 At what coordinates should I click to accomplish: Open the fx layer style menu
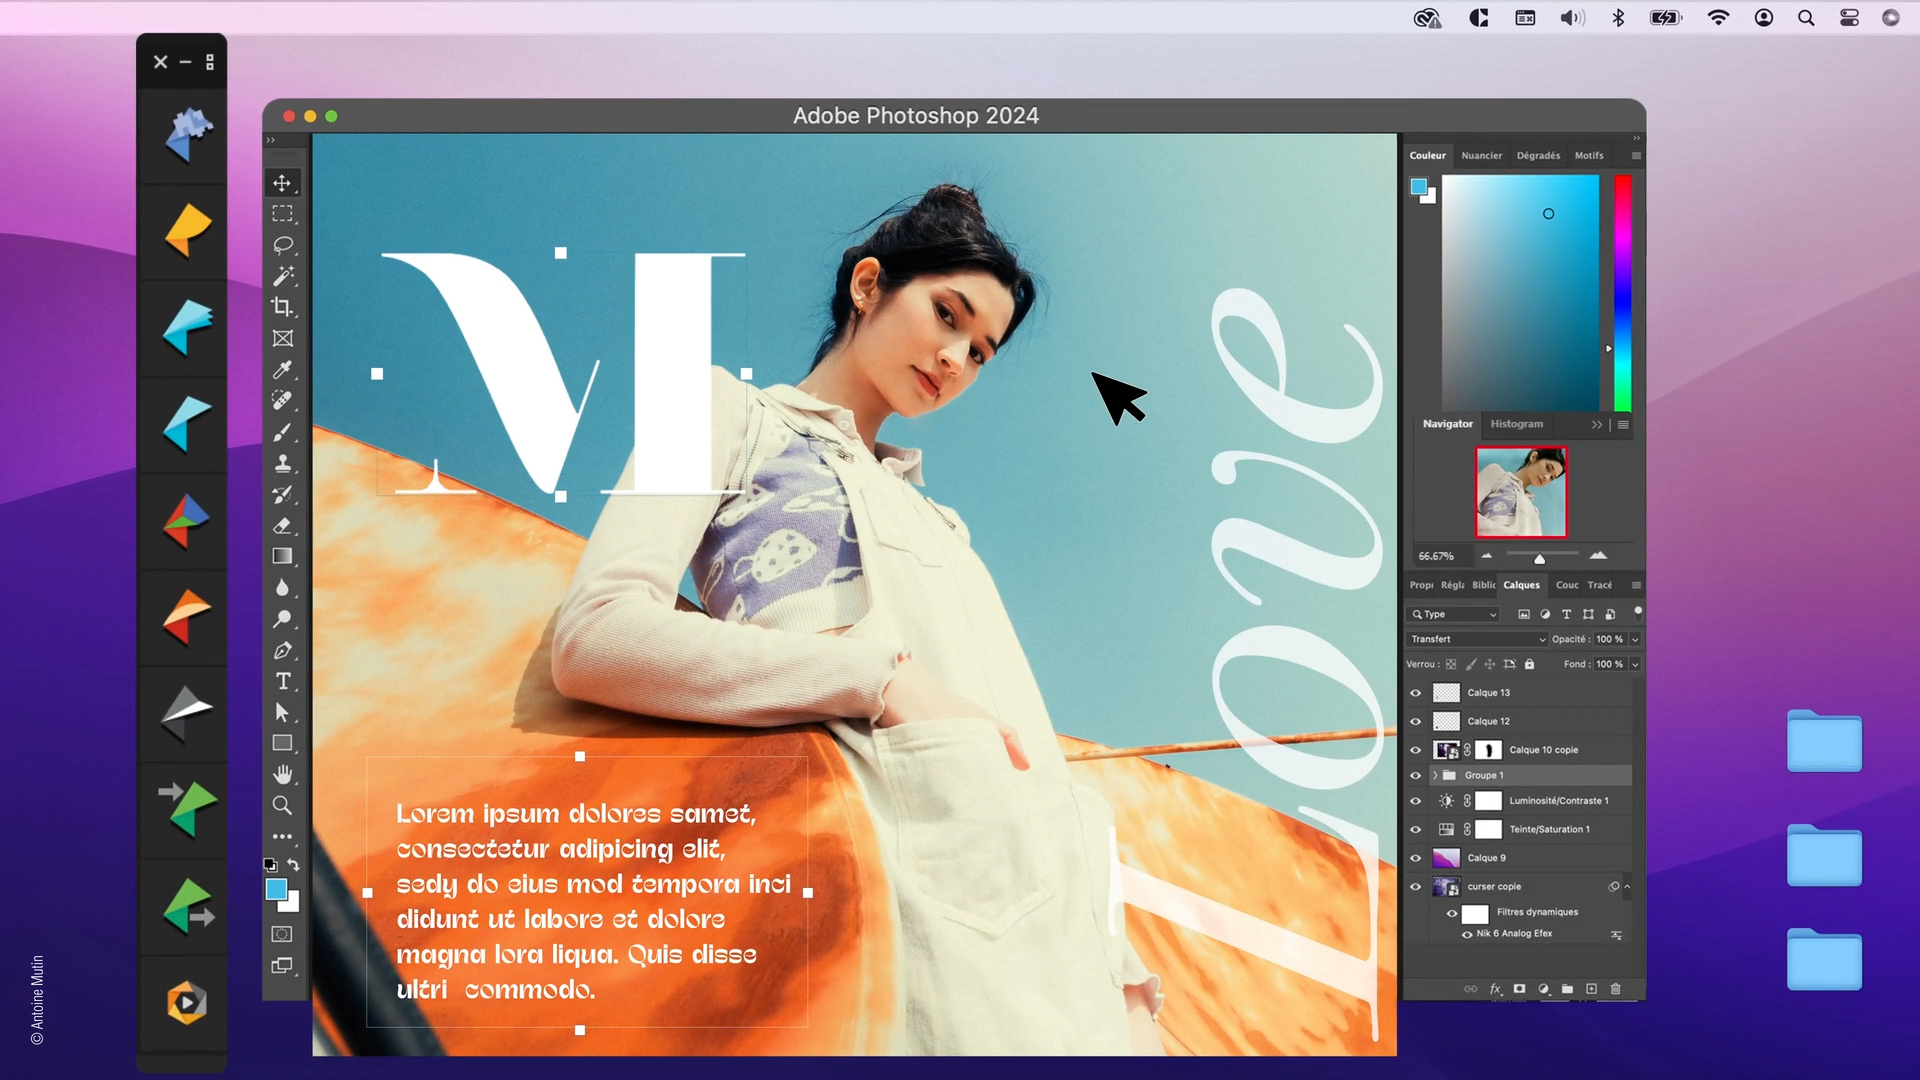click(x=1495, y=989)
